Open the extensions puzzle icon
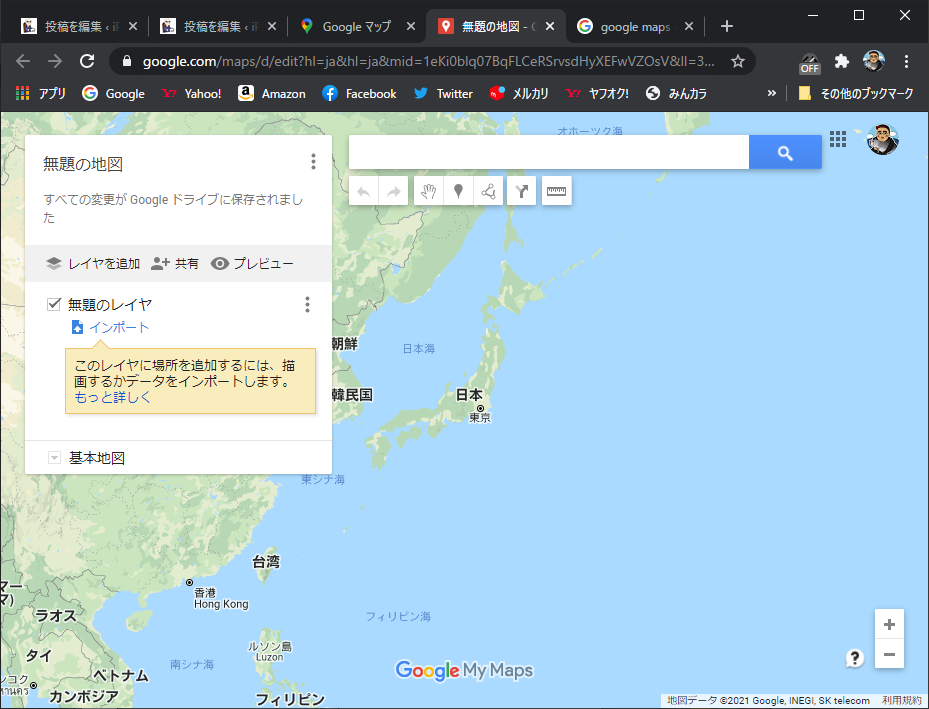929x709 pixels. coord(841,61)
